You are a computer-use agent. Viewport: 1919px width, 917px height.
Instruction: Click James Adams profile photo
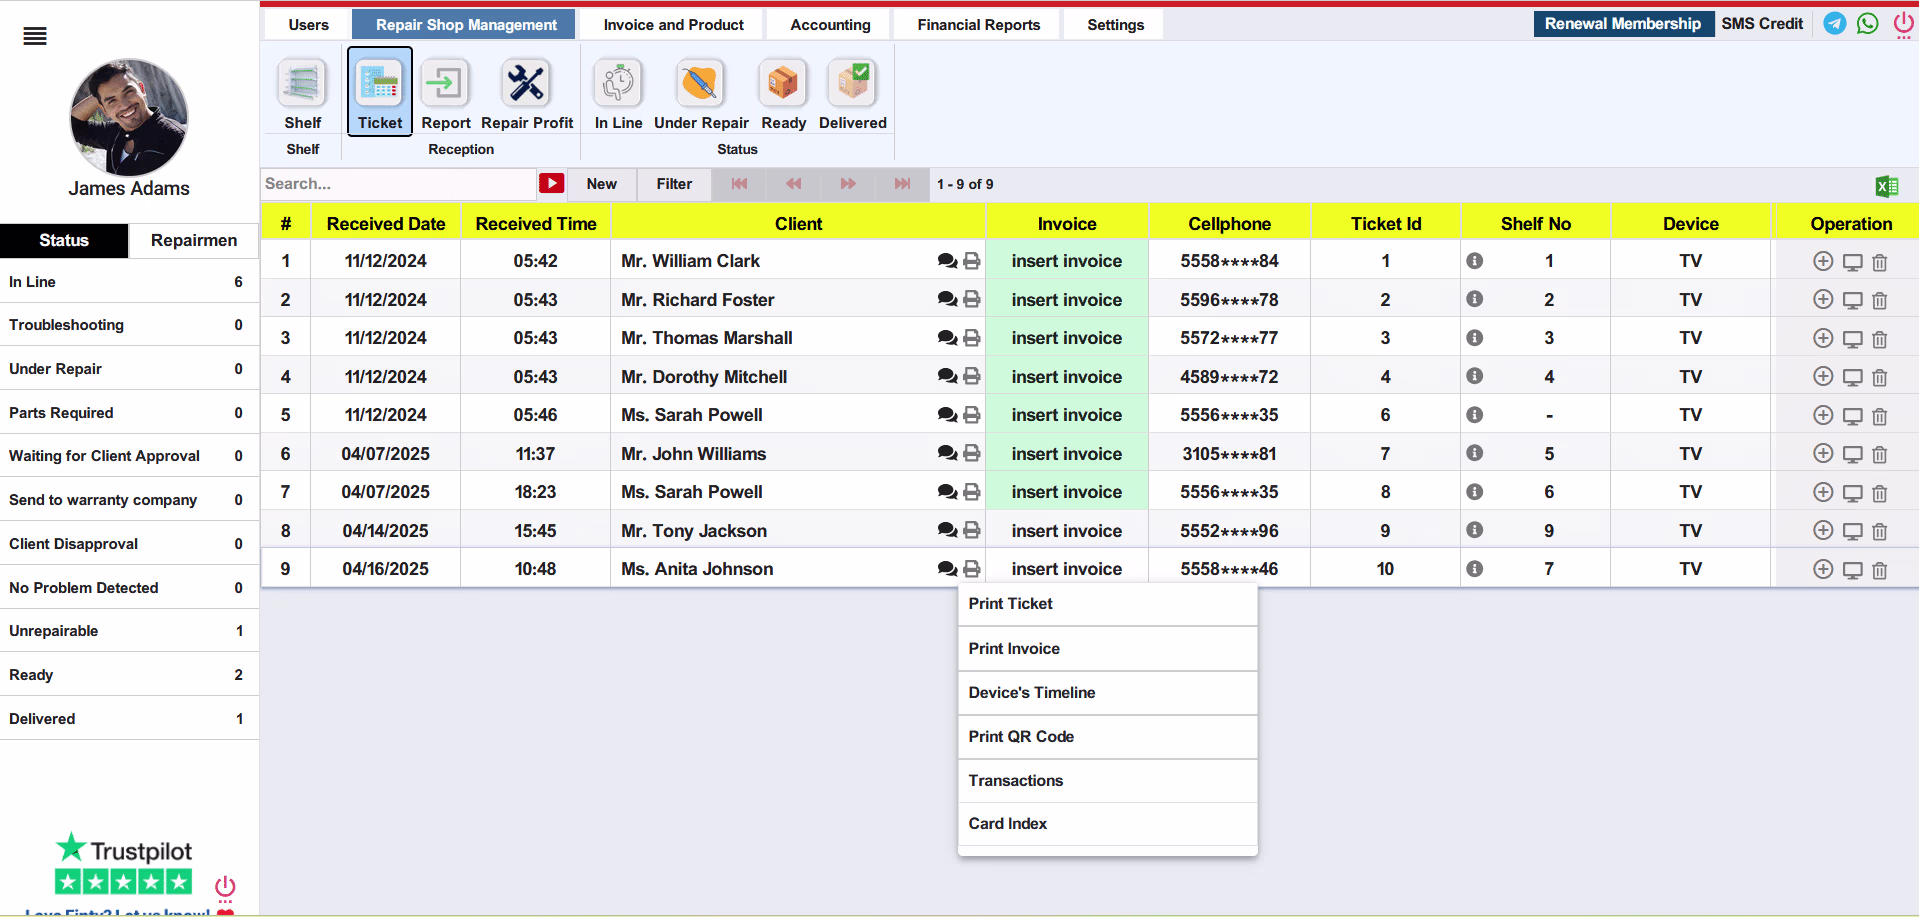(128, 117)
